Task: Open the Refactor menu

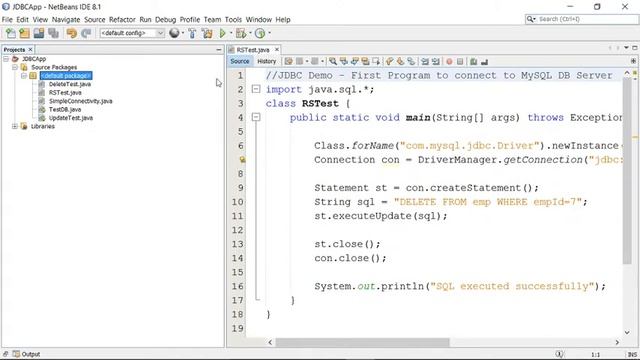Action: point(122,20)
